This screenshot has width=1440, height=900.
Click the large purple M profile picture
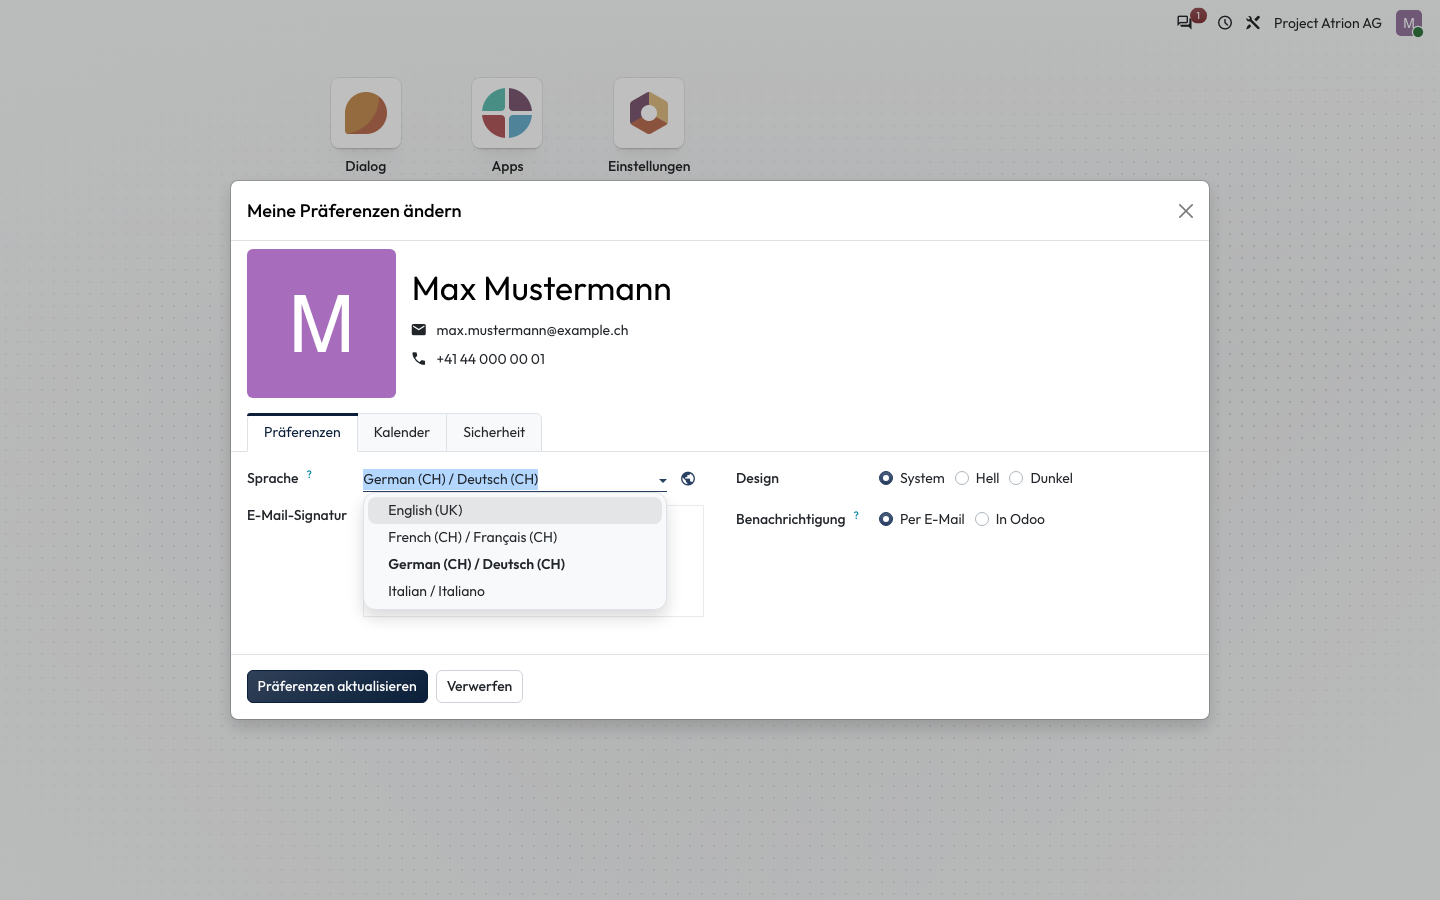[x=321, y=323]
